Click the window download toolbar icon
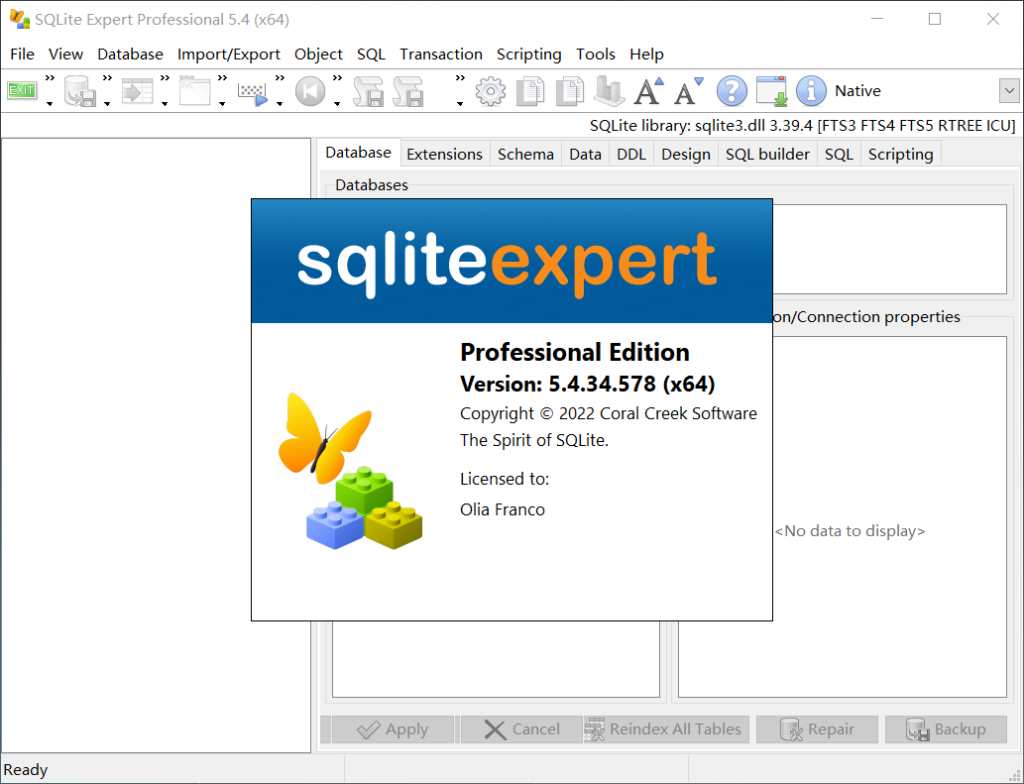Viewport: 1024px width, 784px height. [x=771, y=91]
